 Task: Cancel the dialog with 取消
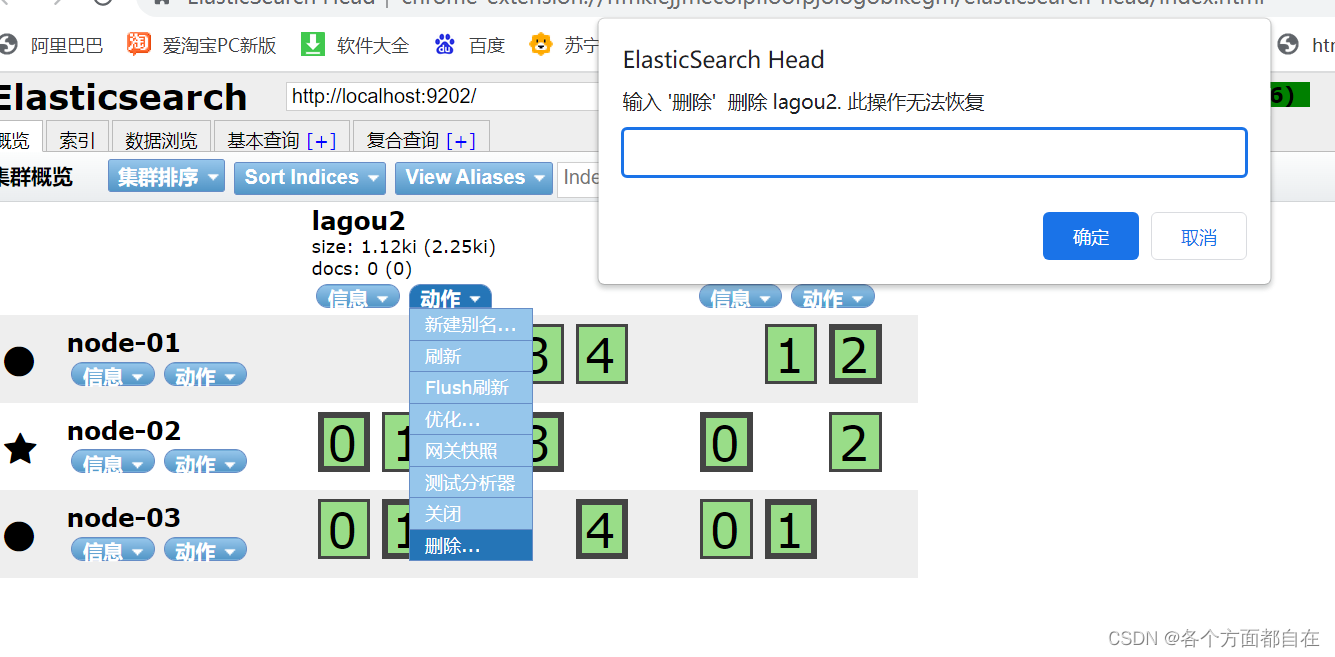1199,236
